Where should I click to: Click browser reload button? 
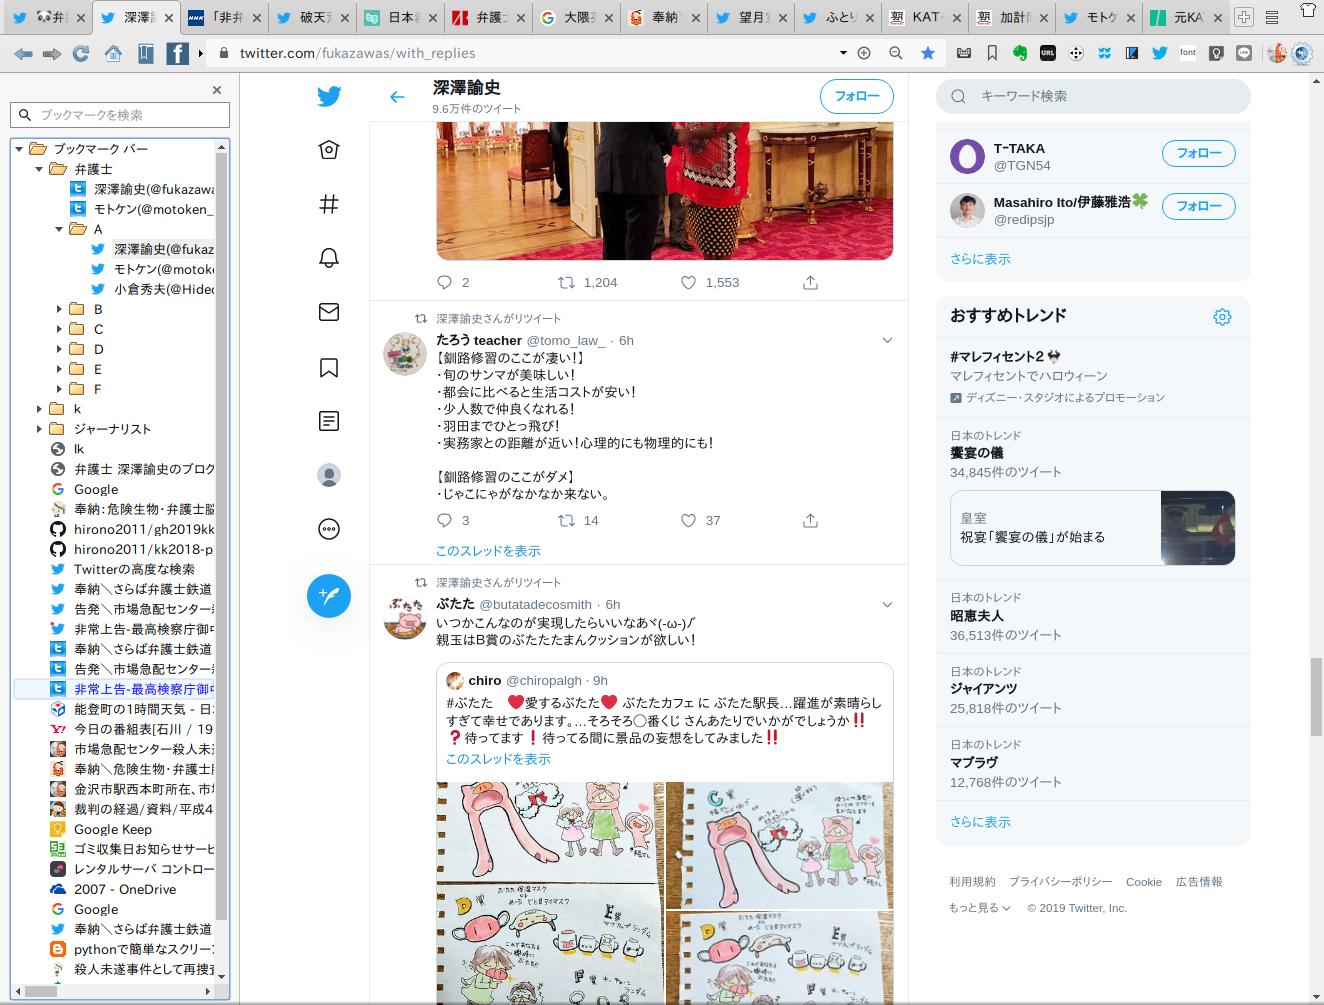[80, 53]
